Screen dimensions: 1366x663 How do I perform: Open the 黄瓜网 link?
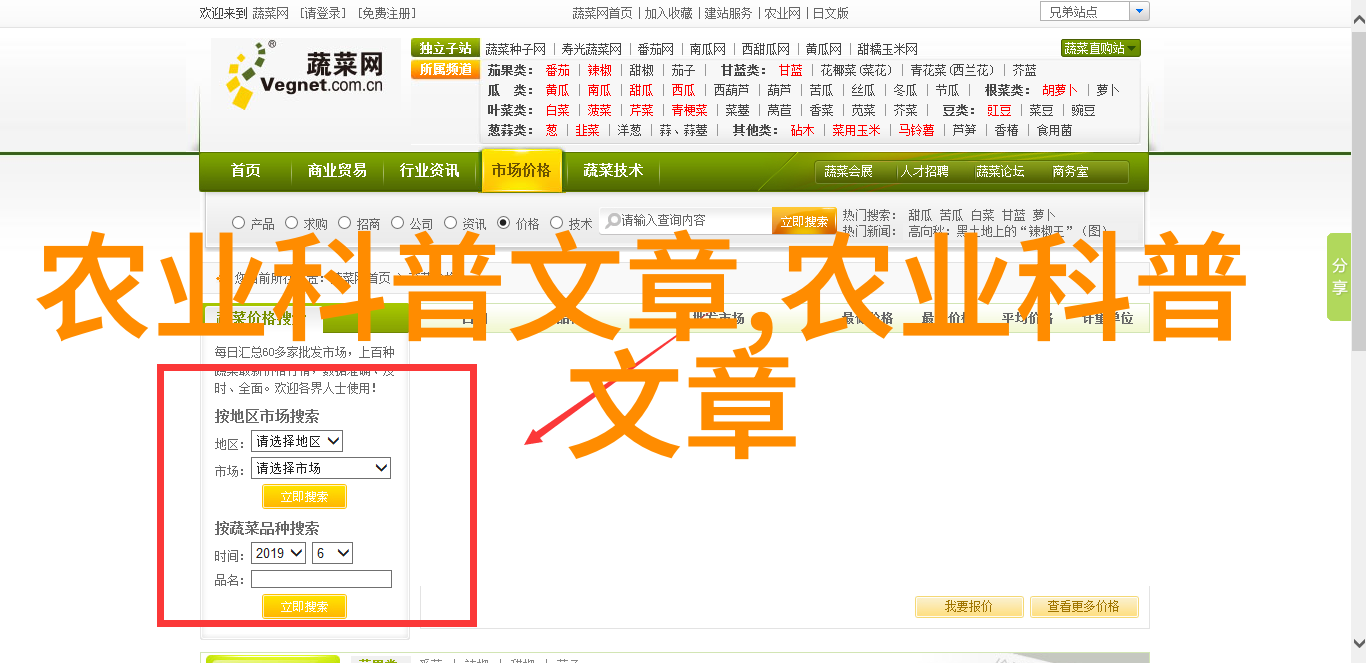[x=823, y=49]
